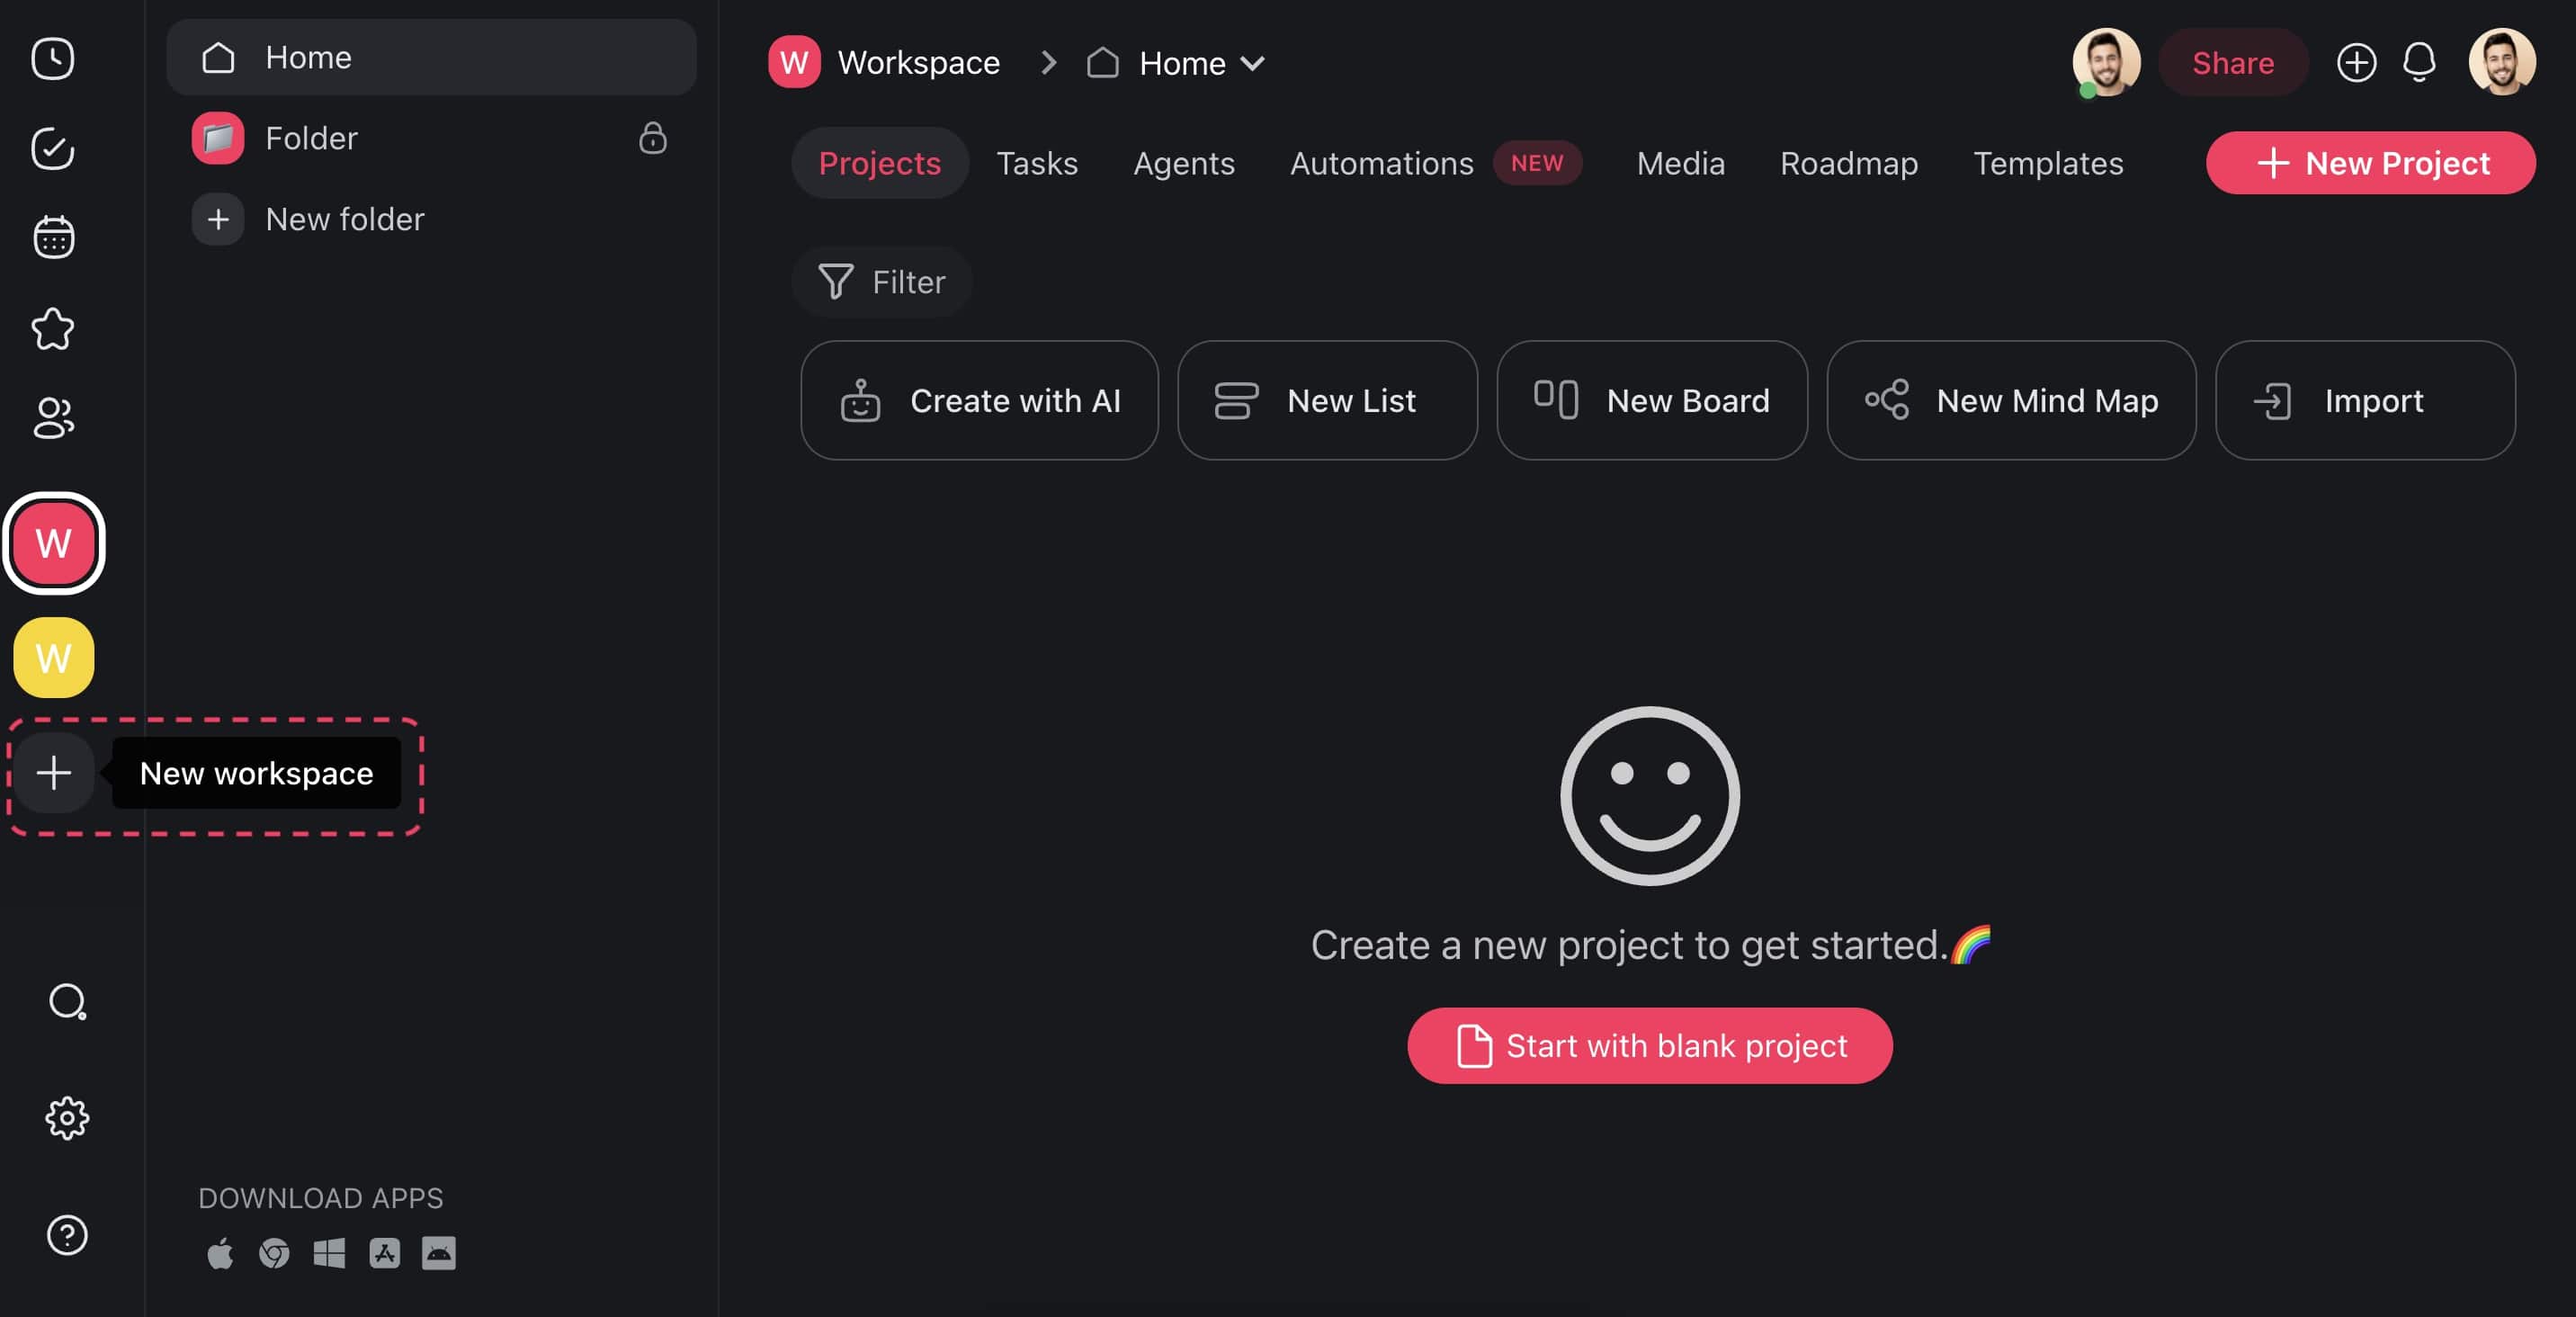Select the yellow W workspace avatar
The width and height of the screenshot is (2576, 1317).
[53, 657]
